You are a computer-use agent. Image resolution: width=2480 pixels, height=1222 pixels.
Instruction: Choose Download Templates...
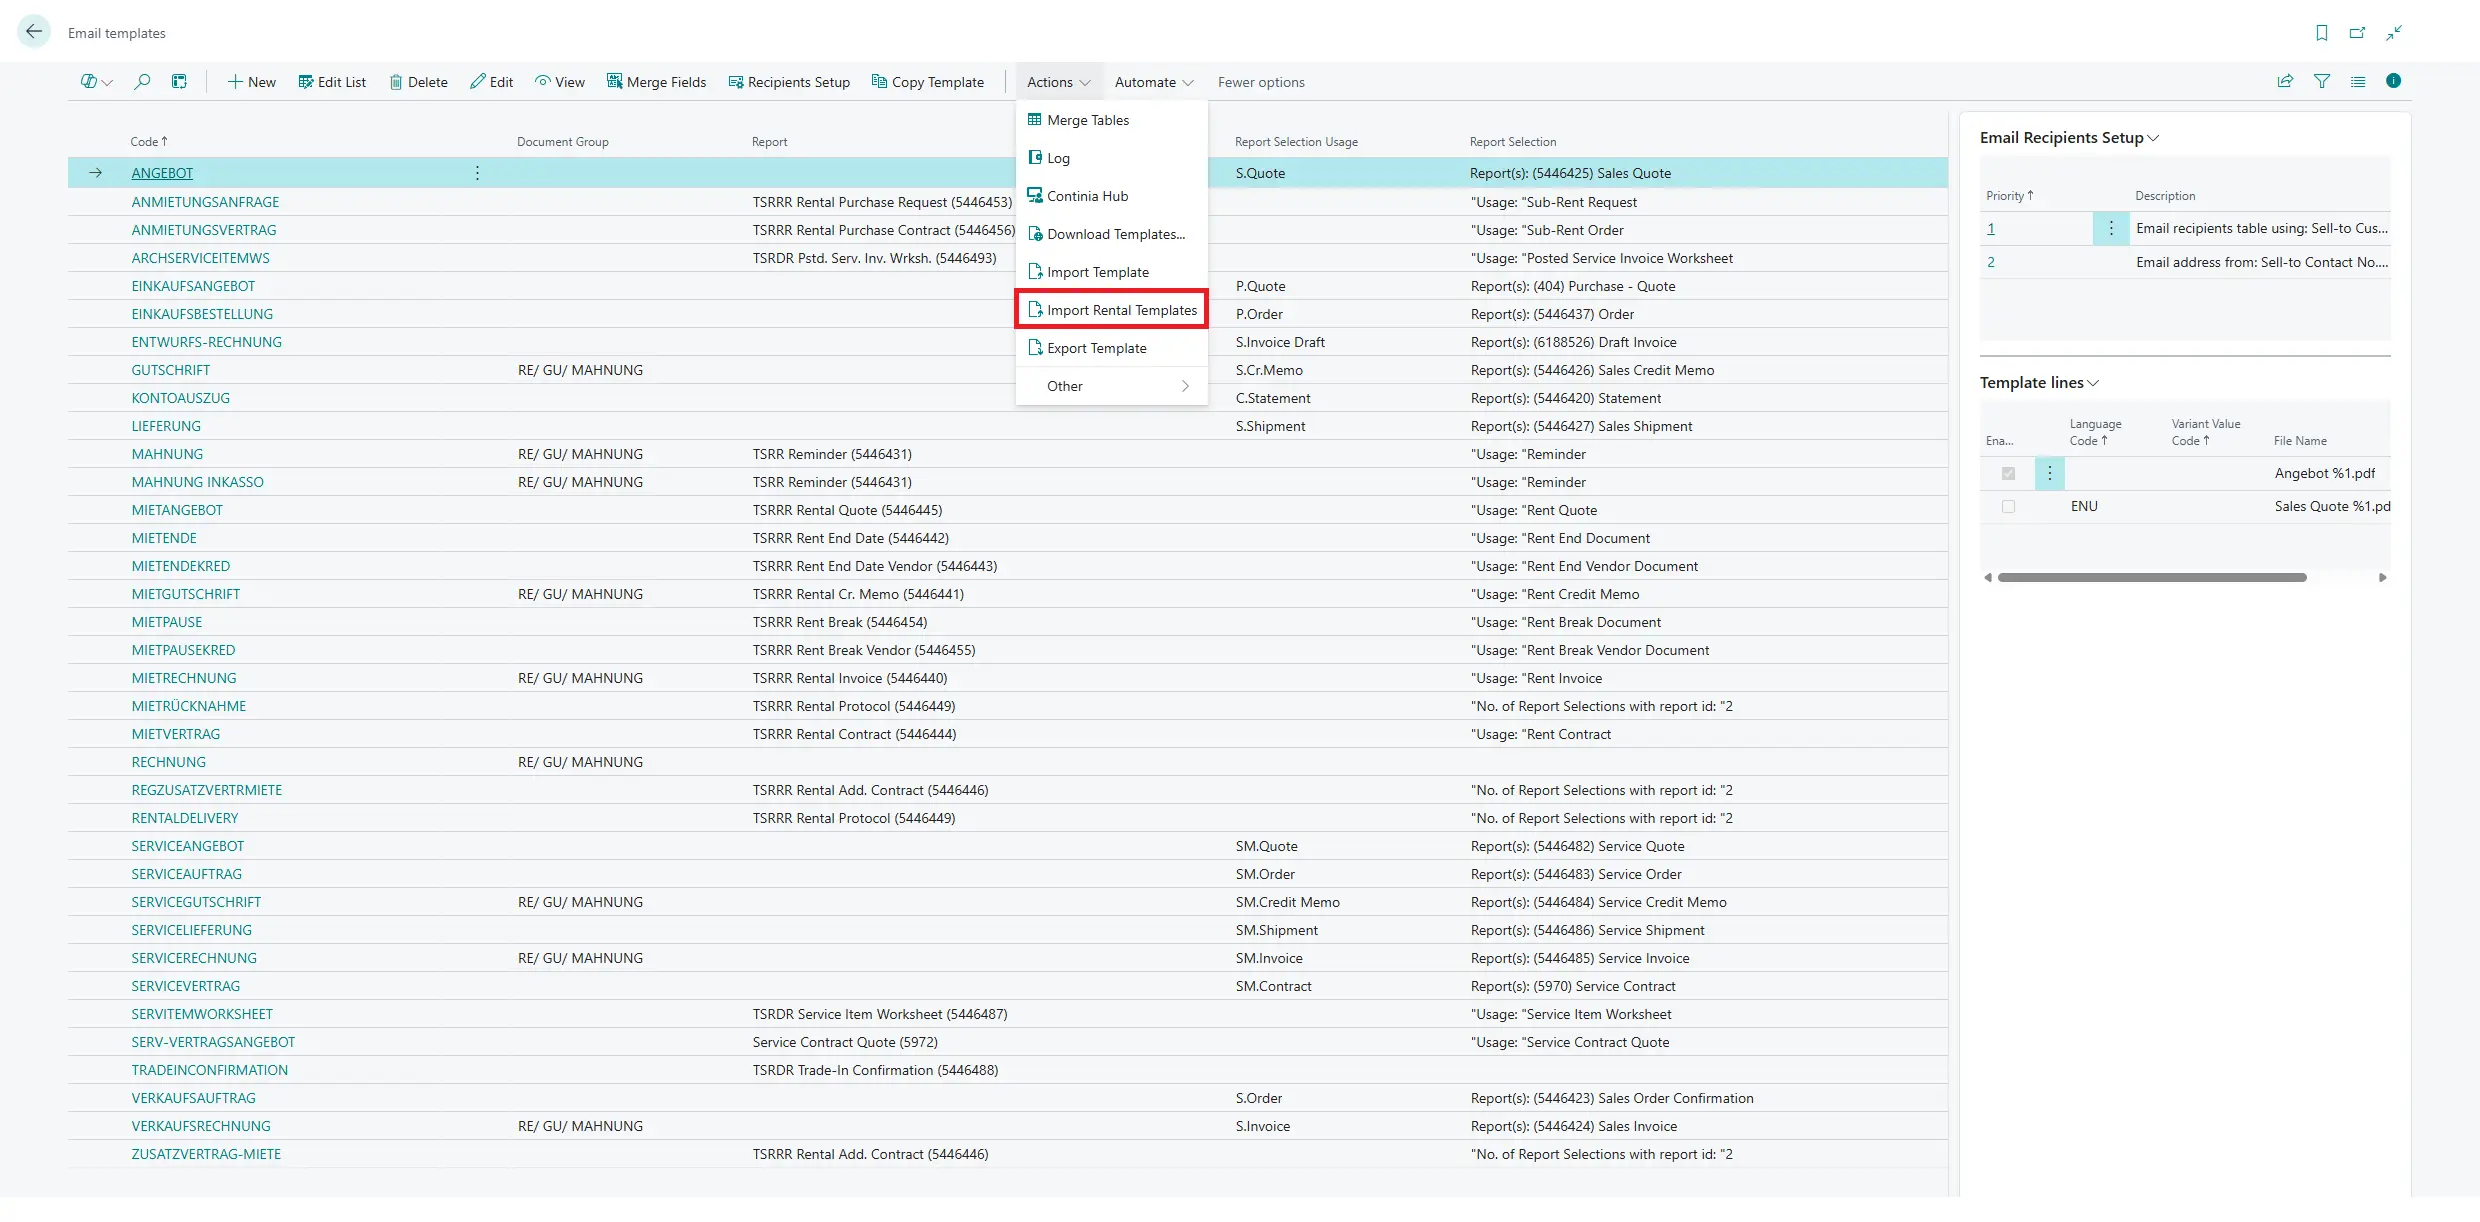(1112, 234)
